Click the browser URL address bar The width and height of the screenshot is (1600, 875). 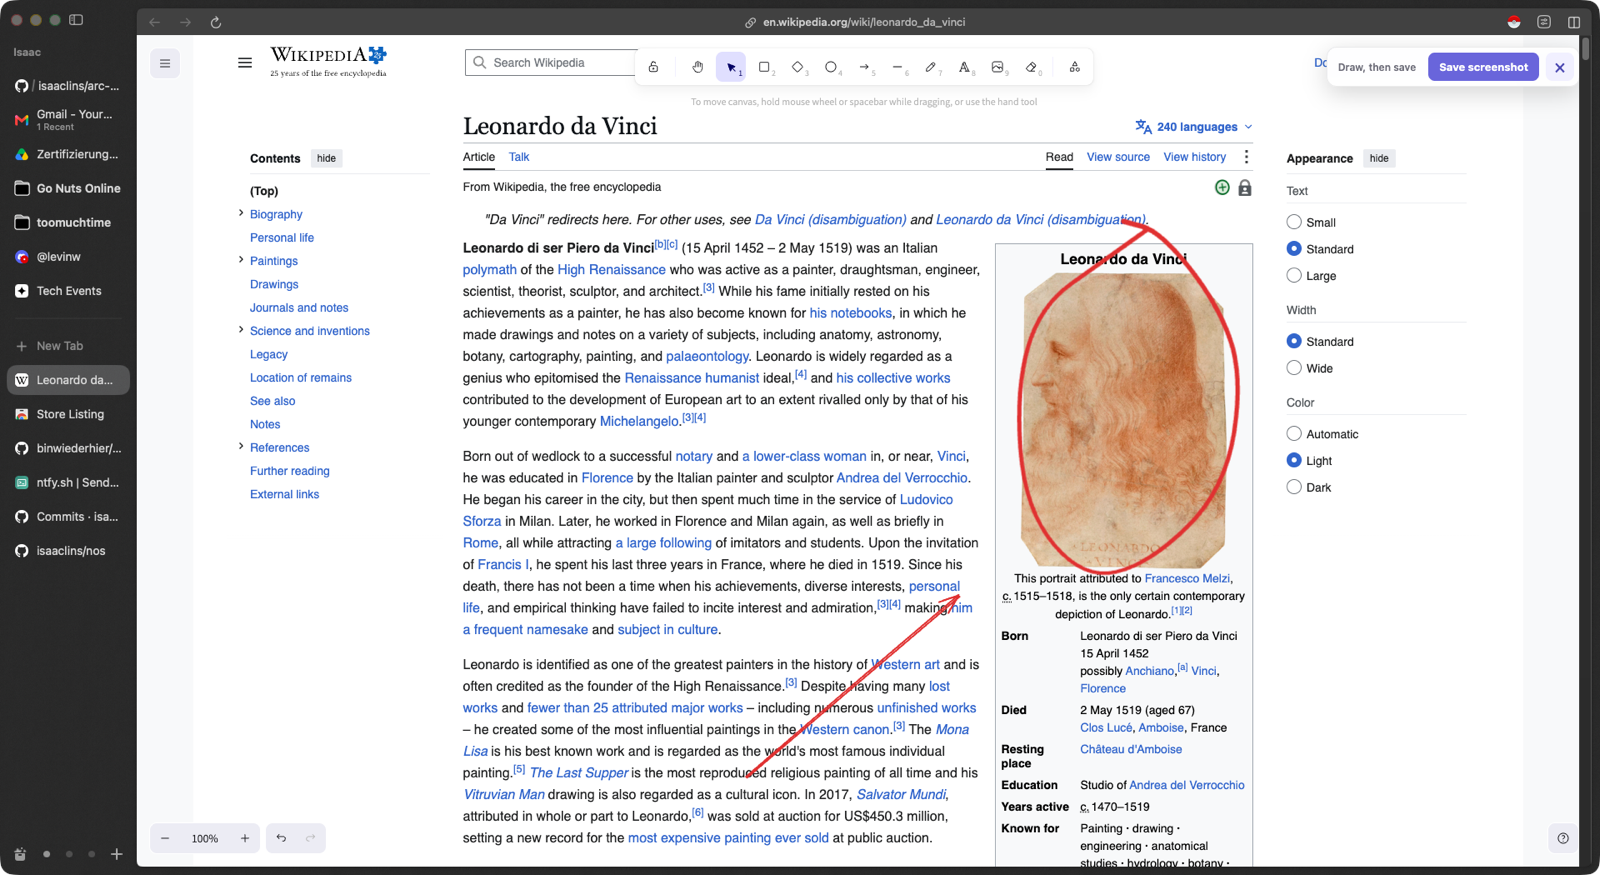(855, 22)
